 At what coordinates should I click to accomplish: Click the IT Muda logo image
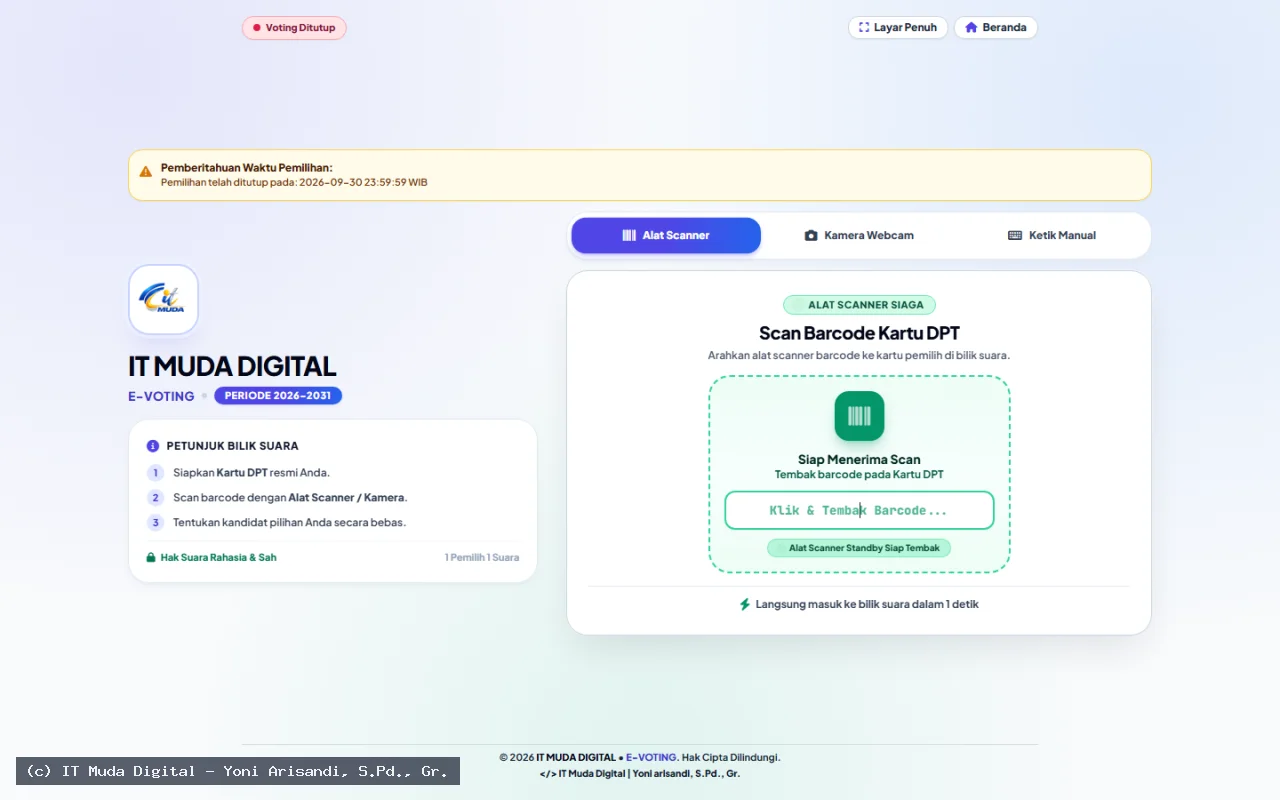163,299
